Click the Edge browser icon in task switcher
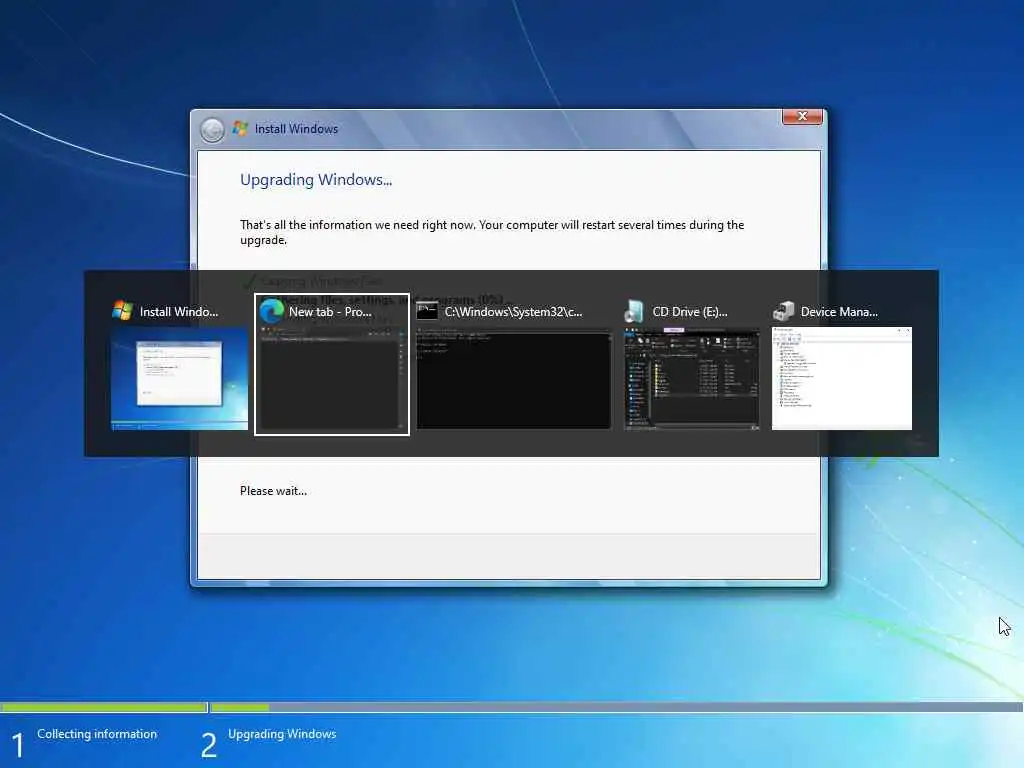The height and width of the screenshot is (768, 1024). click(x=272, y=311)
